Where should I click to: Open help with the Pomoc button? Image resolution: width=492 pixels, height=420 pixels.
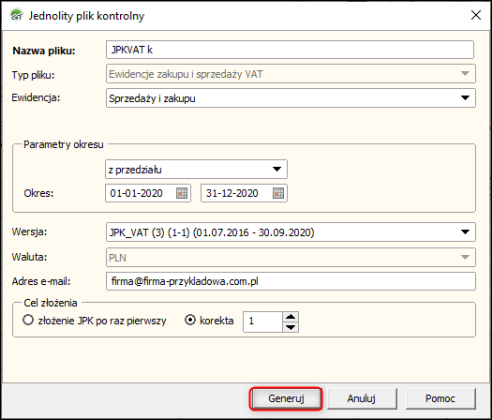pyautogui.click(x=440, y=399)
